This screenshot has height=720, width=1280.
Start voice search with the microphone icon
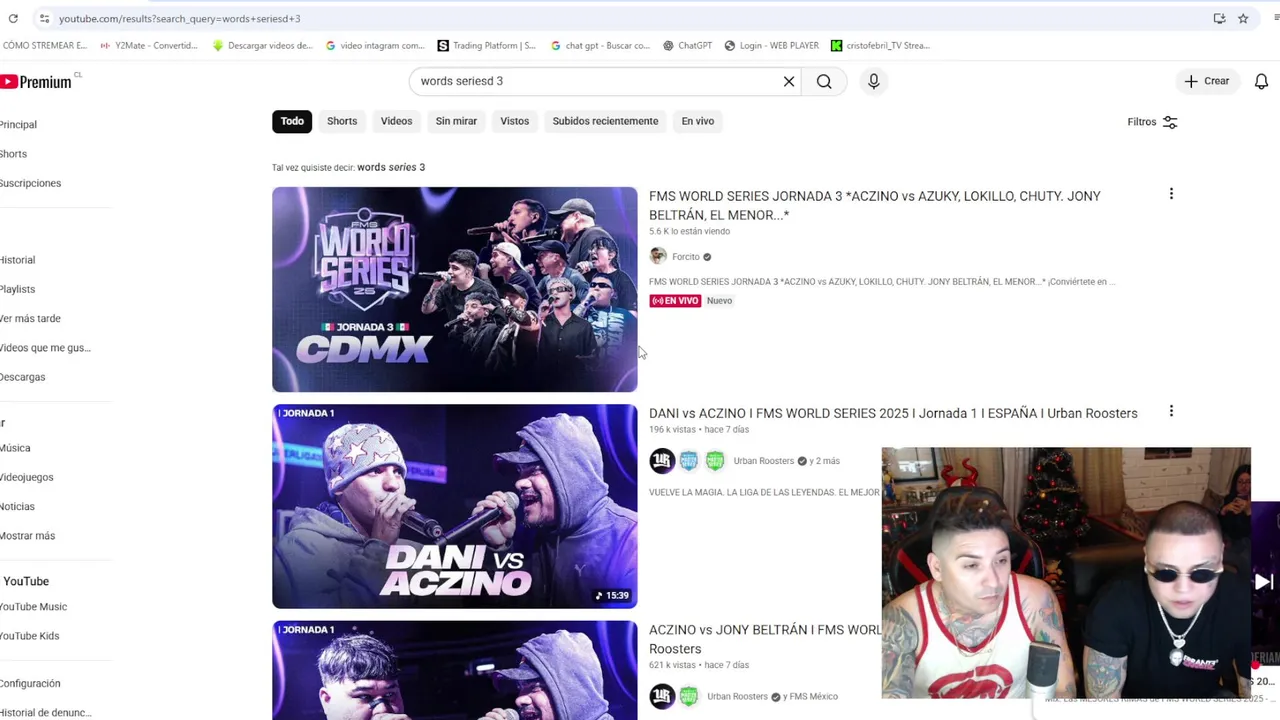pos(874,81)
